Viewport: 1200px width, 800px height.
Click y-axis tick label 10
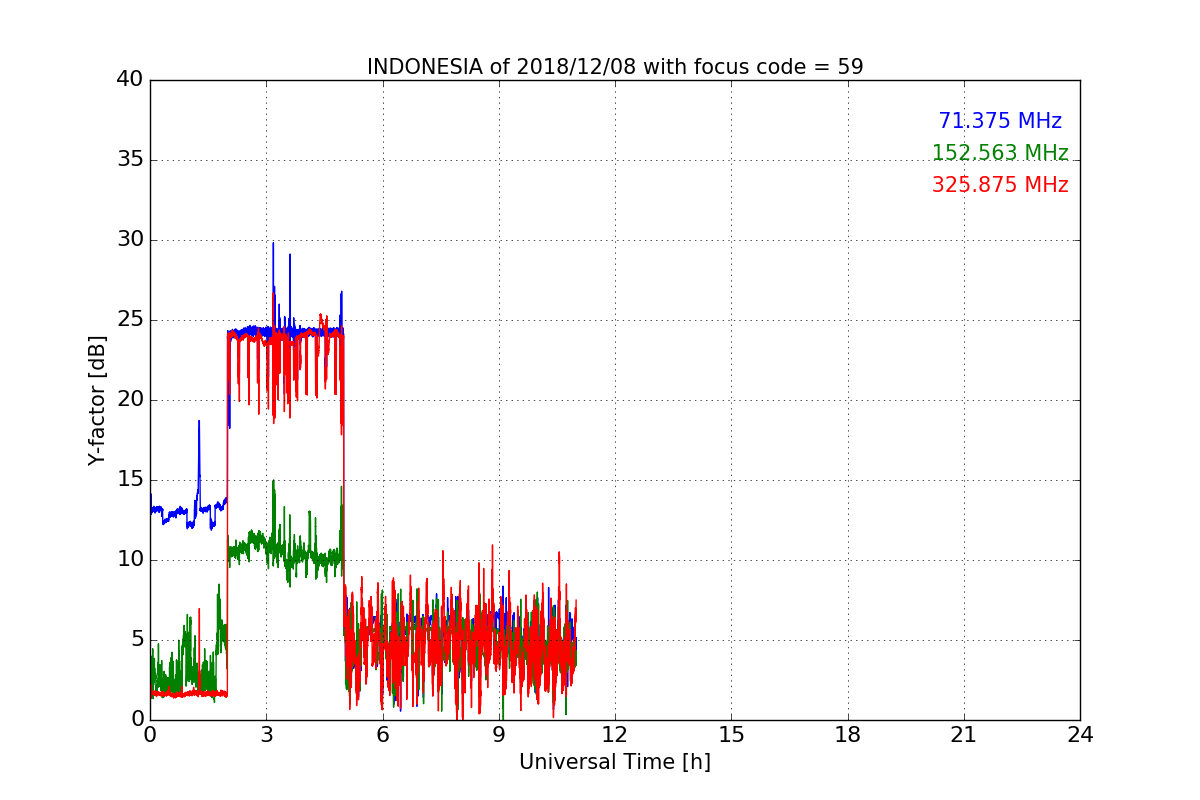(x=129, y=560)
